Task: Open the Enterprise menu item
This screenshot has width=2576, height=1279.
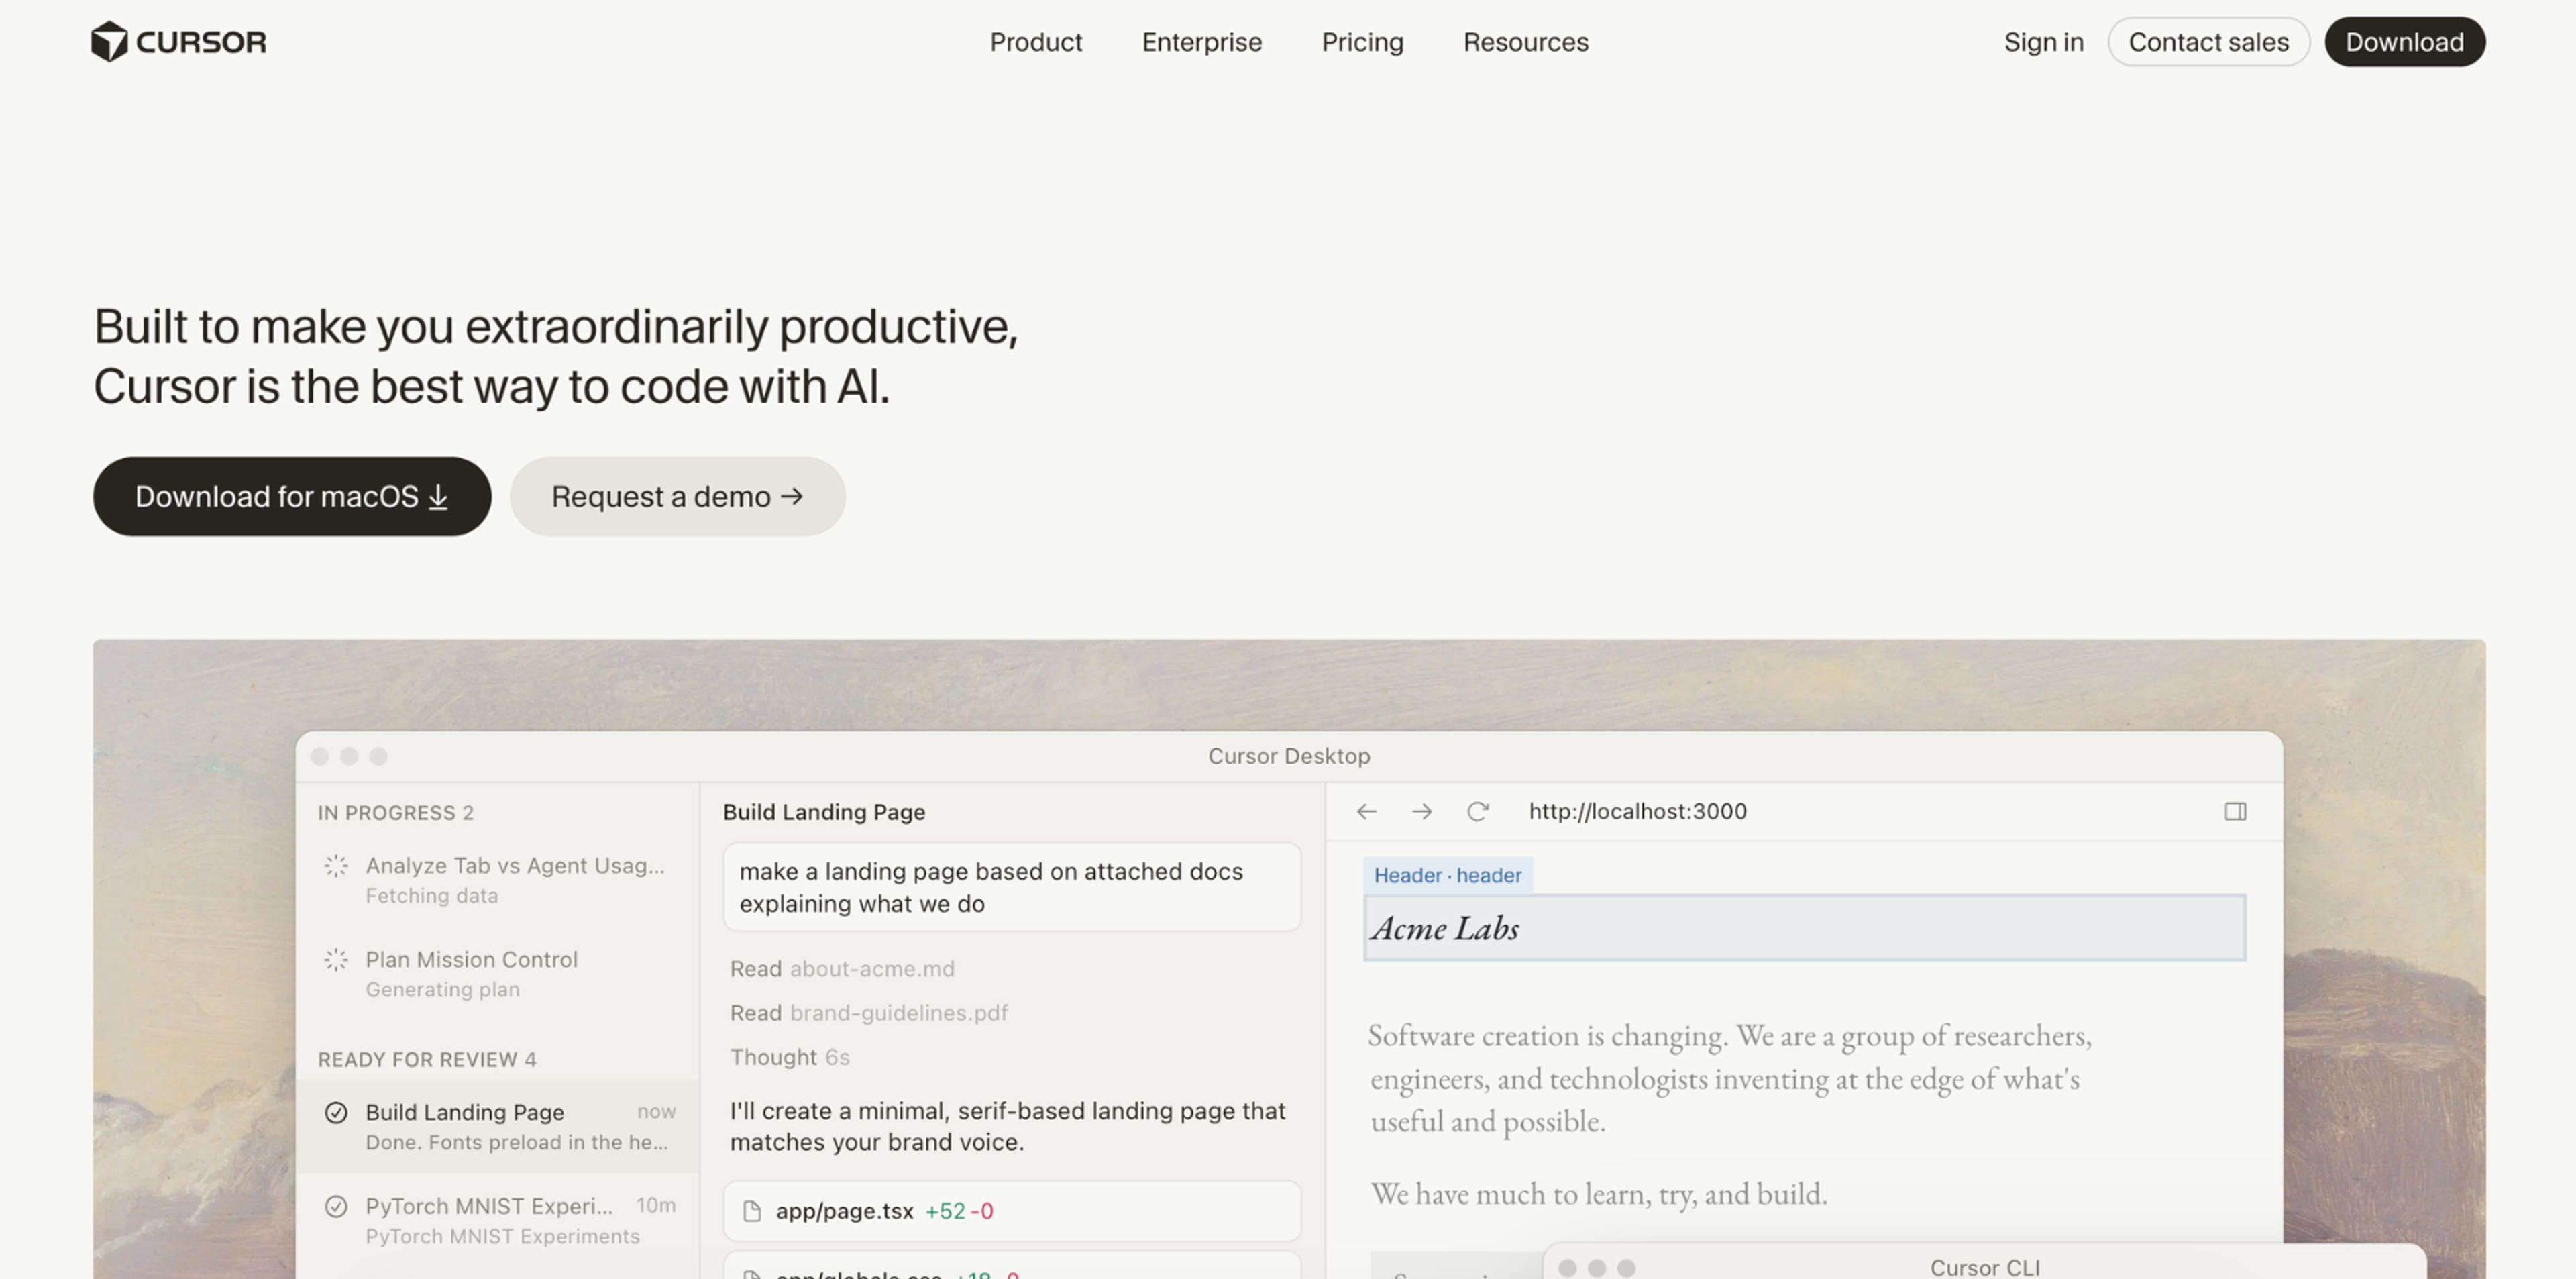Action: [x=1202, y=42]
